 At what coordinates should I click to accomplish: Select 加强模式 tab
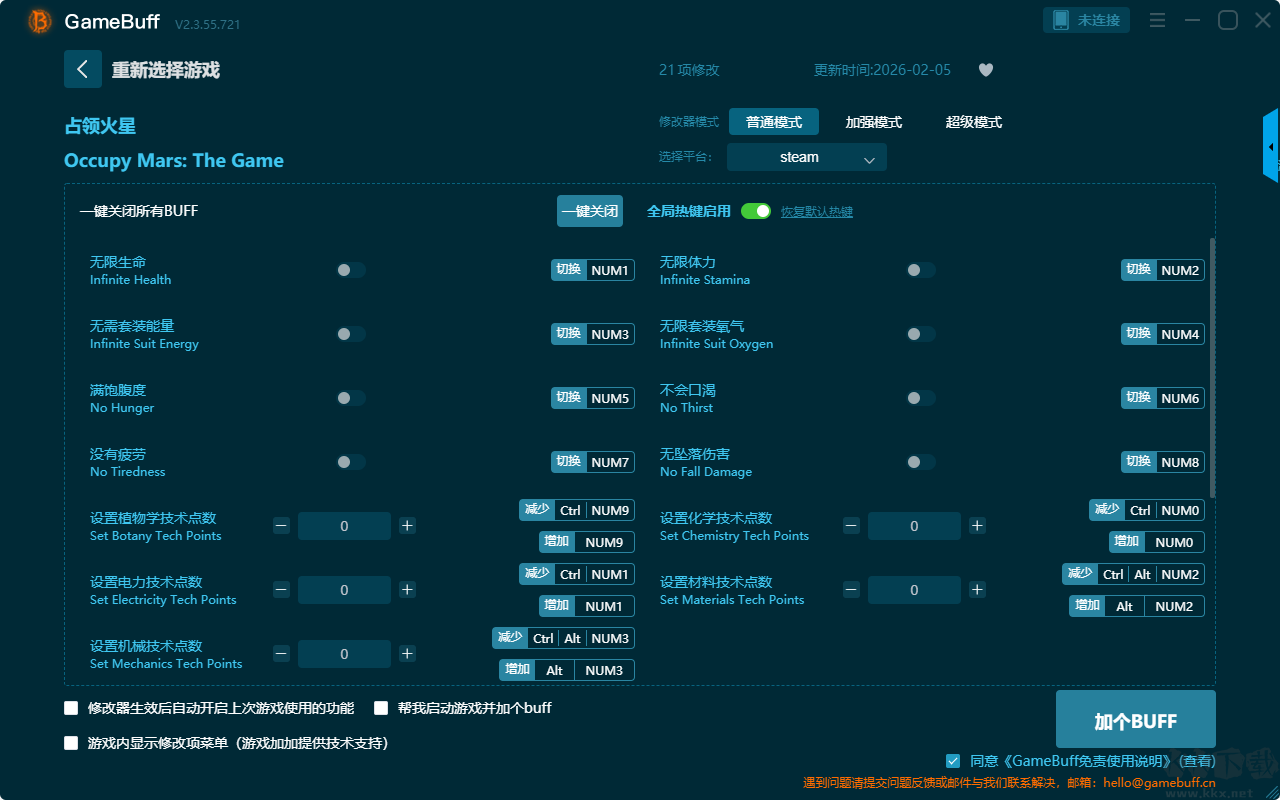pyautogui.click(x=874, y=122)
